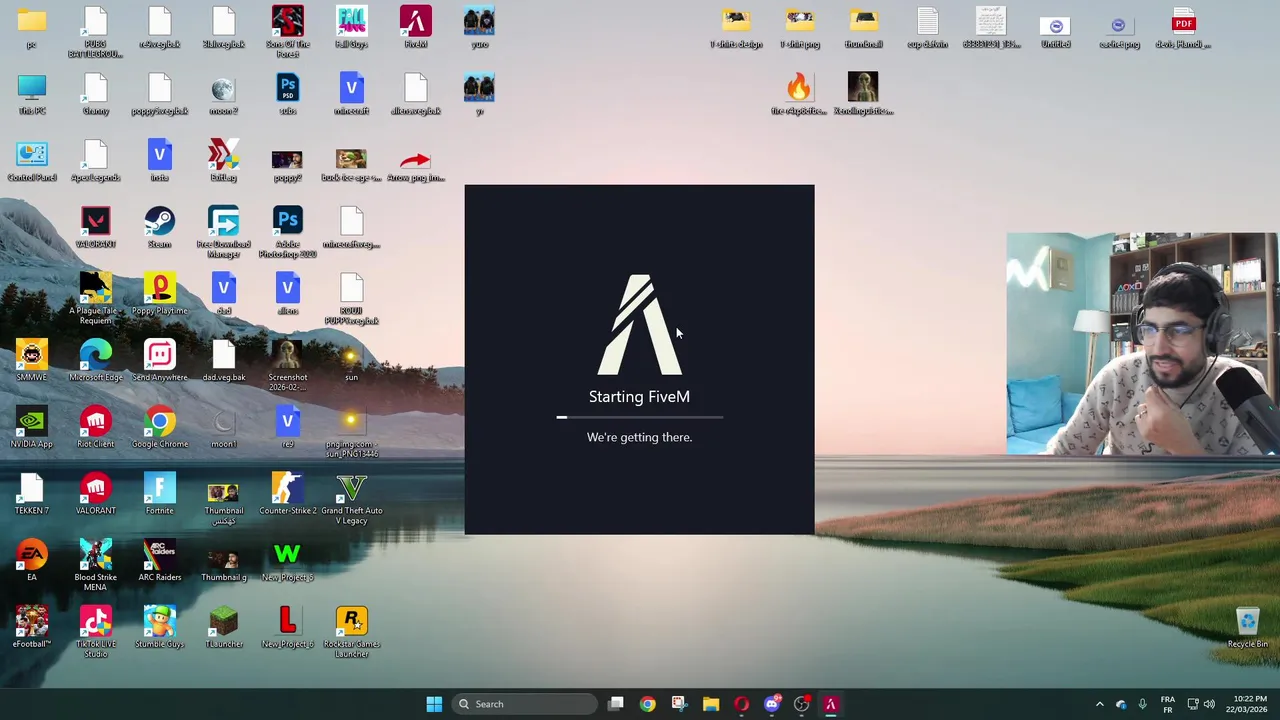Select the Screenshot 2026-02 alien thumbnail
The height and width of the screenshot is (720, 1280).
click(287, 365)
